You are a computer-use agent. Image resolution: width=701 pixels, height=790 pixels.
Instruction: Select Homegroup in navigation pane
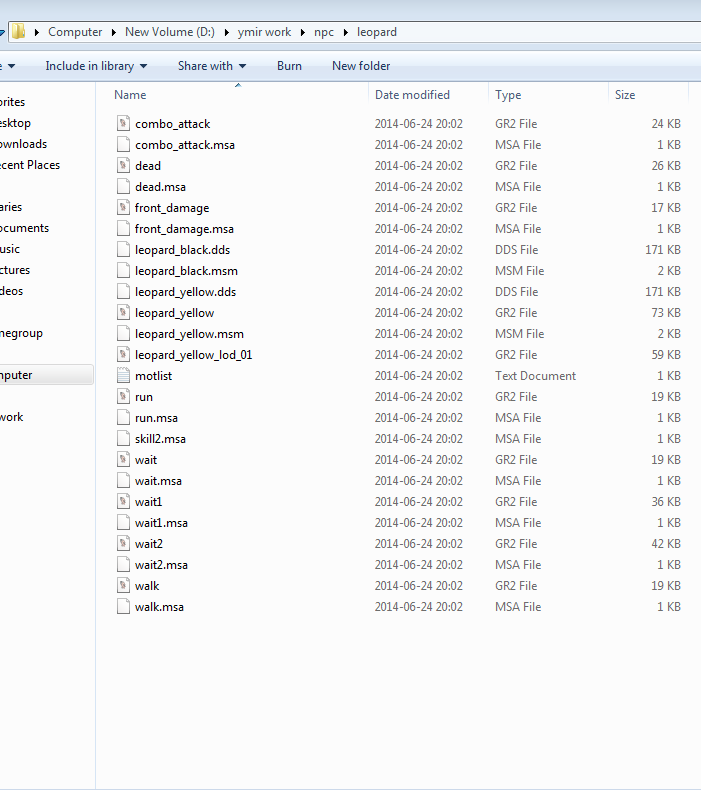click(x=21, y=333)
